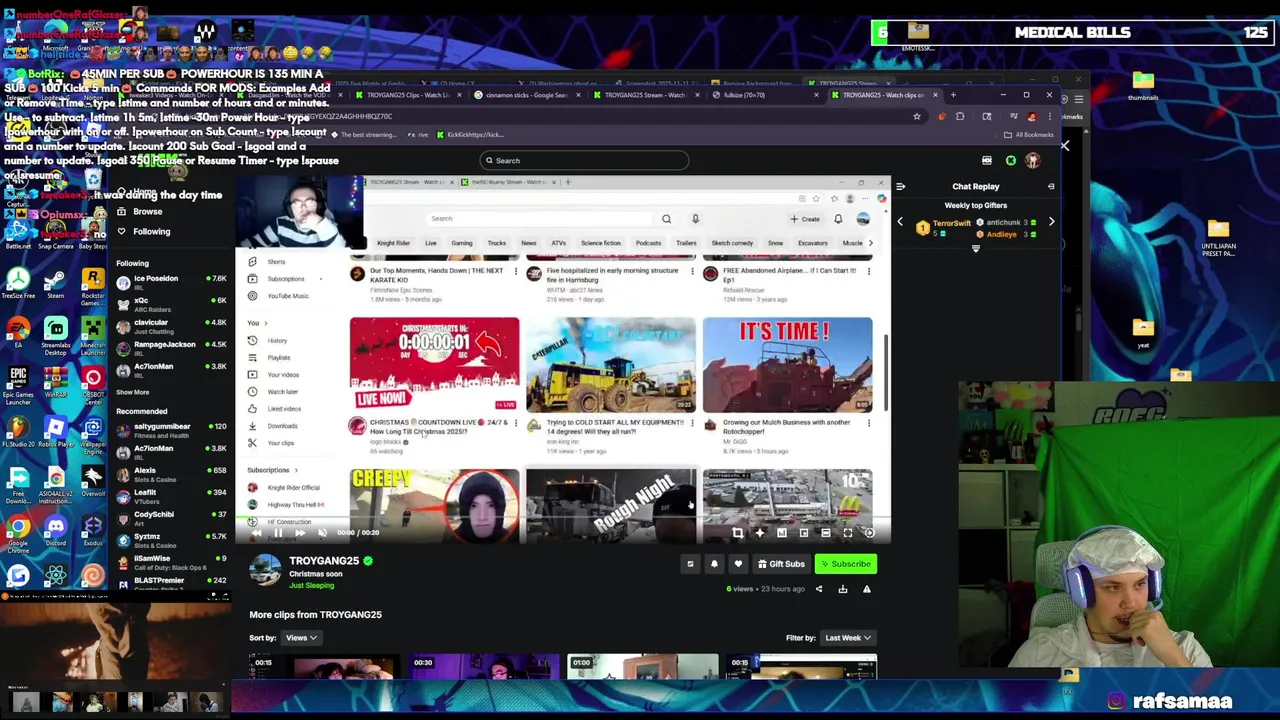Open a new browser tab with plus button
Screen dimensions: 1280x720
[953, 95]
